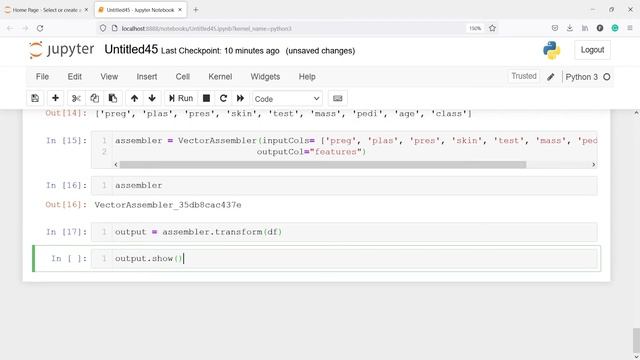Image resolution: width=640 pixels, height=360 pixels.
Task: Insert a cell below with plus icon
Action: click(x=56, y=98)
